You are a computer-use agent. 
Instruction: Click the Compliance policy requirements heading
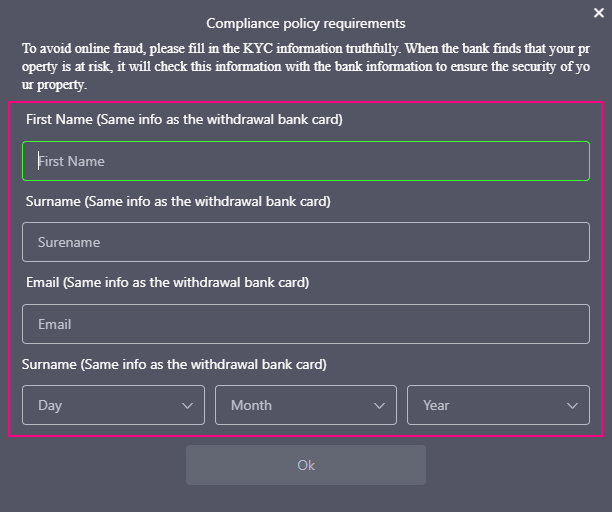pyautogui.click(x=306, y=23)
